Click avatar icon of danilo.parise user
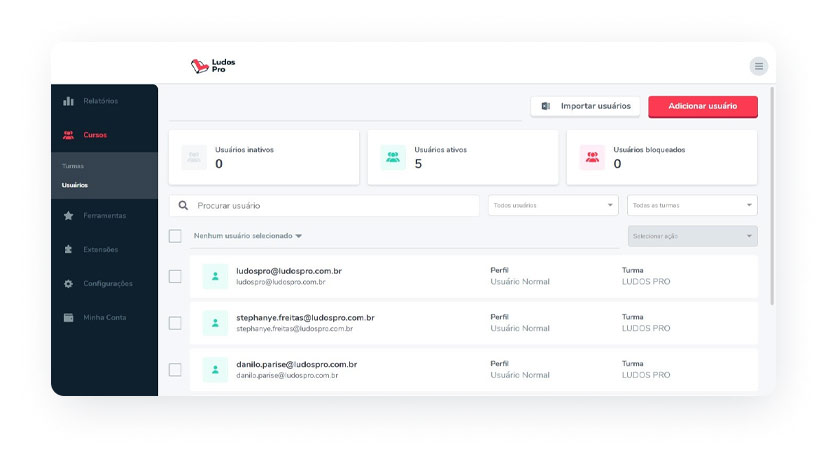 pos(215,369)
